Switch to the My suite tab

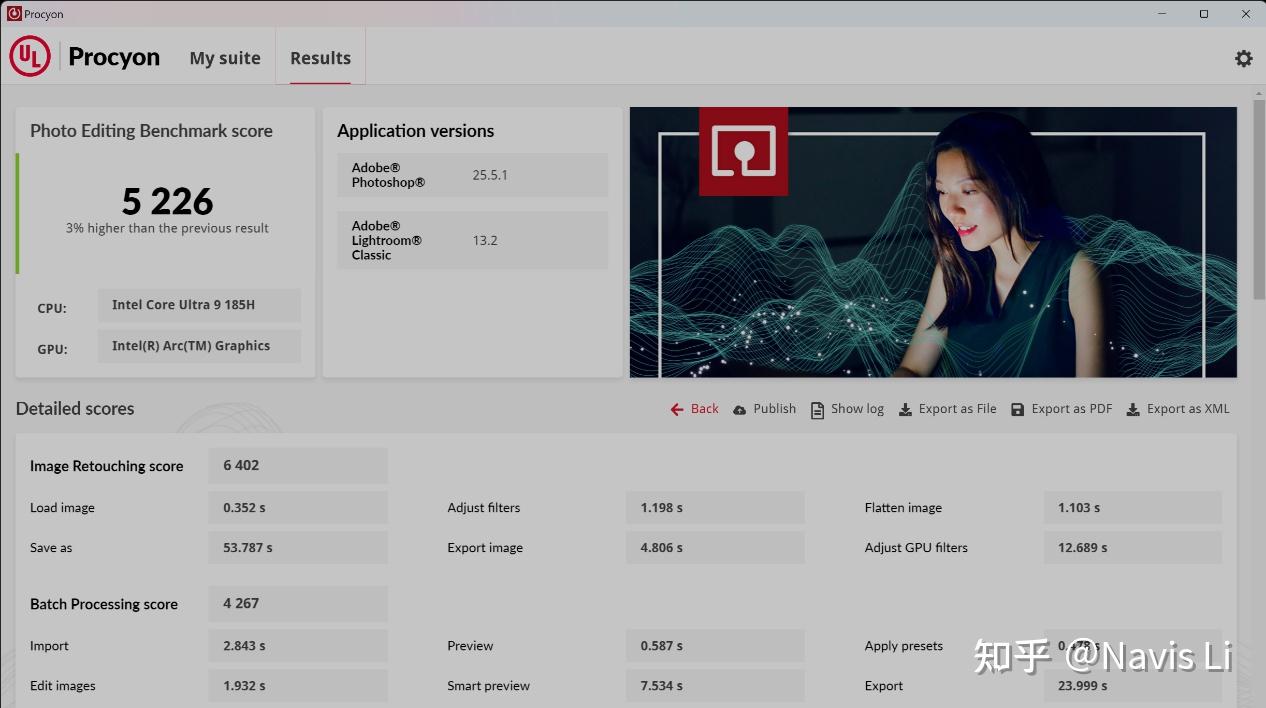[225, 58]
